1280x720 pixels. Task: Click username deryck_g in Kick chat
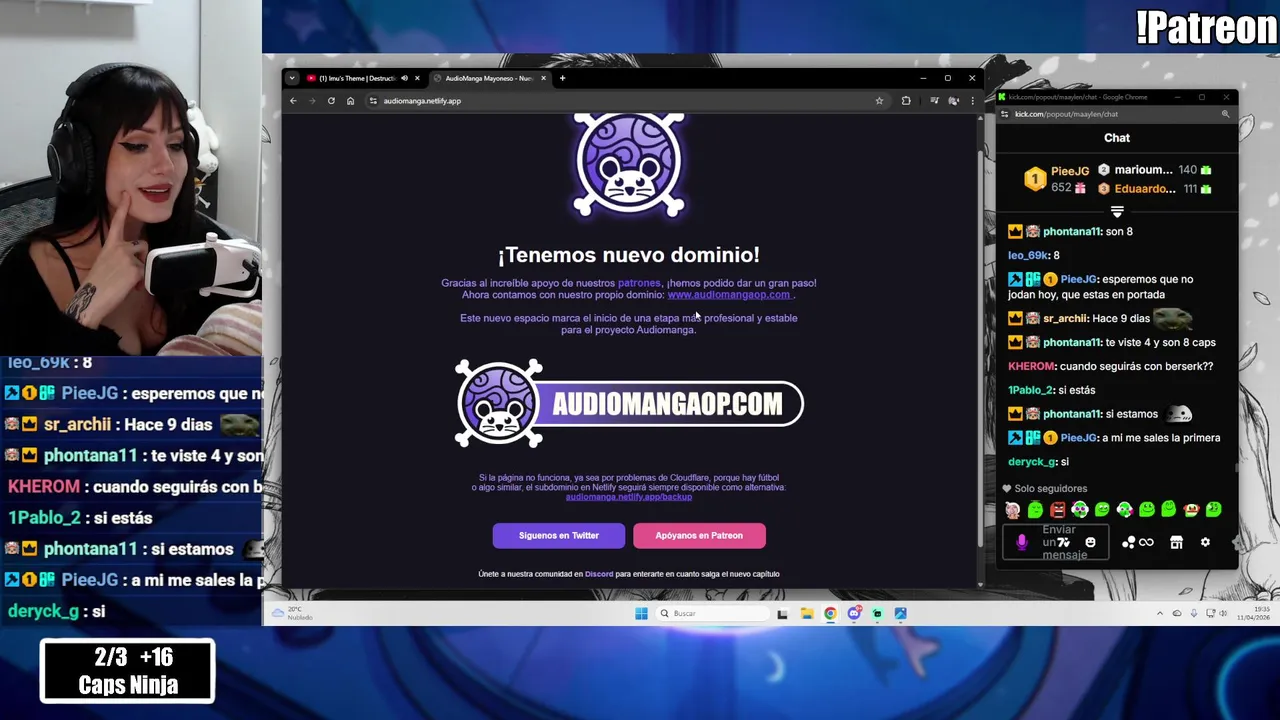tap(1032, 462)
